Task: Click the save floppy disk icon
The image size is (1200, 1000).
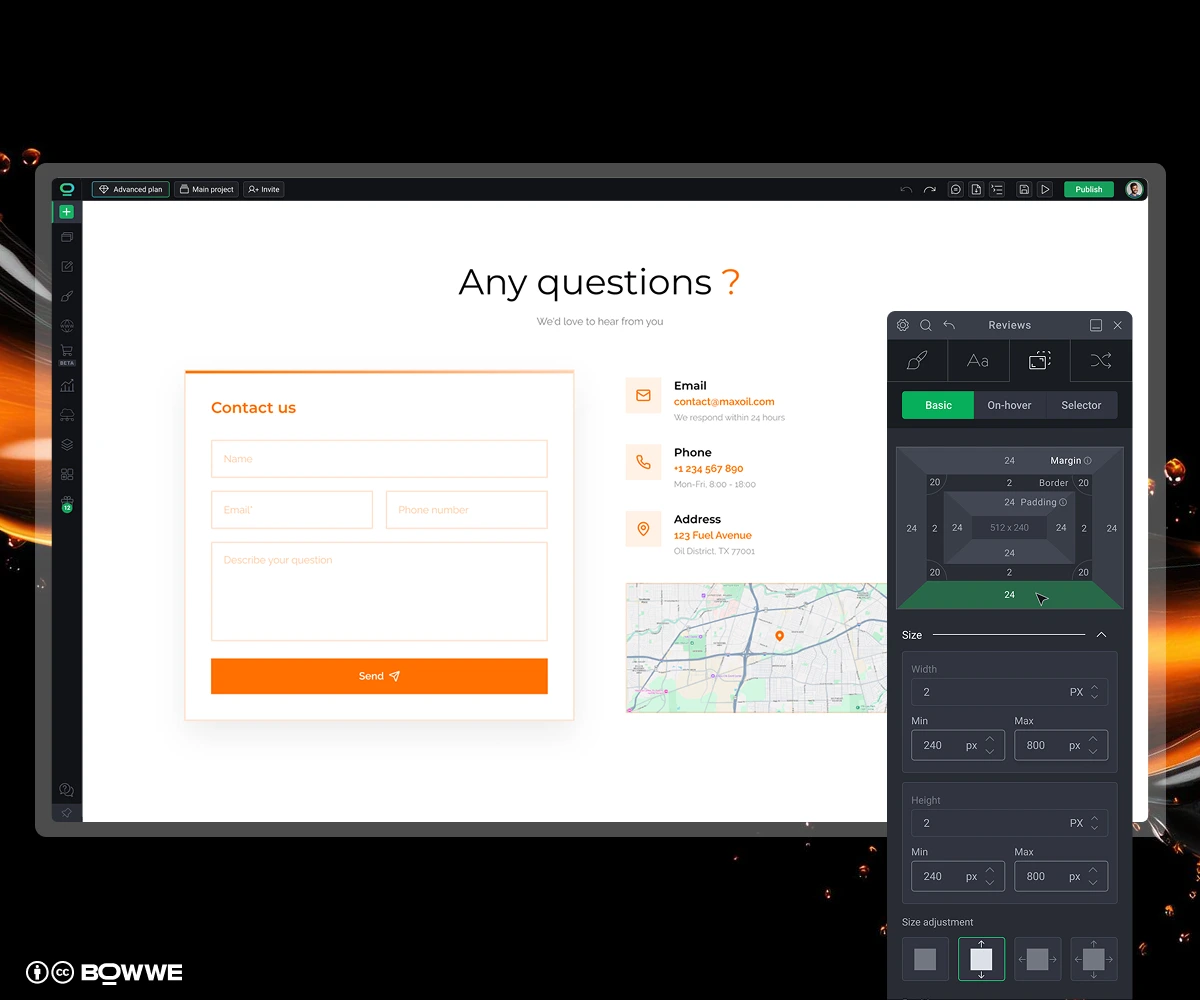Action: 1024,189
